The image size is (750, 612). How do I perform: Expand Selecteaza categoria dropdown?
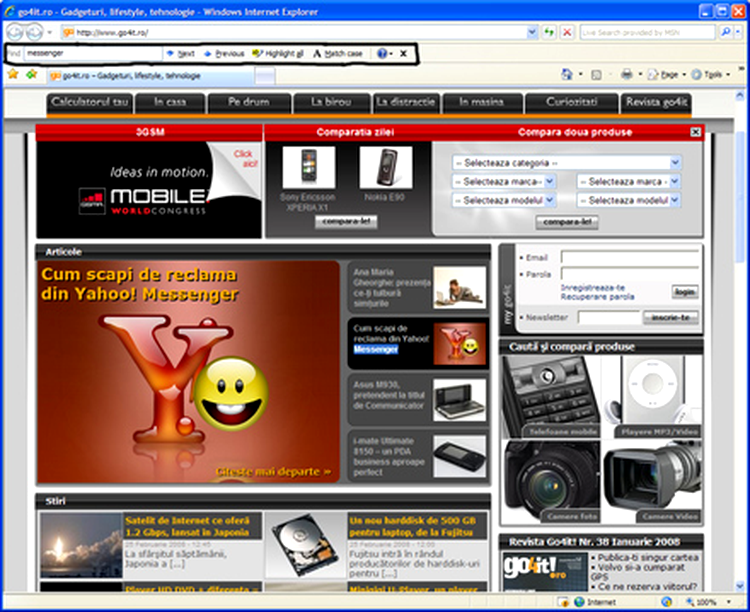[x=567, y=163]
